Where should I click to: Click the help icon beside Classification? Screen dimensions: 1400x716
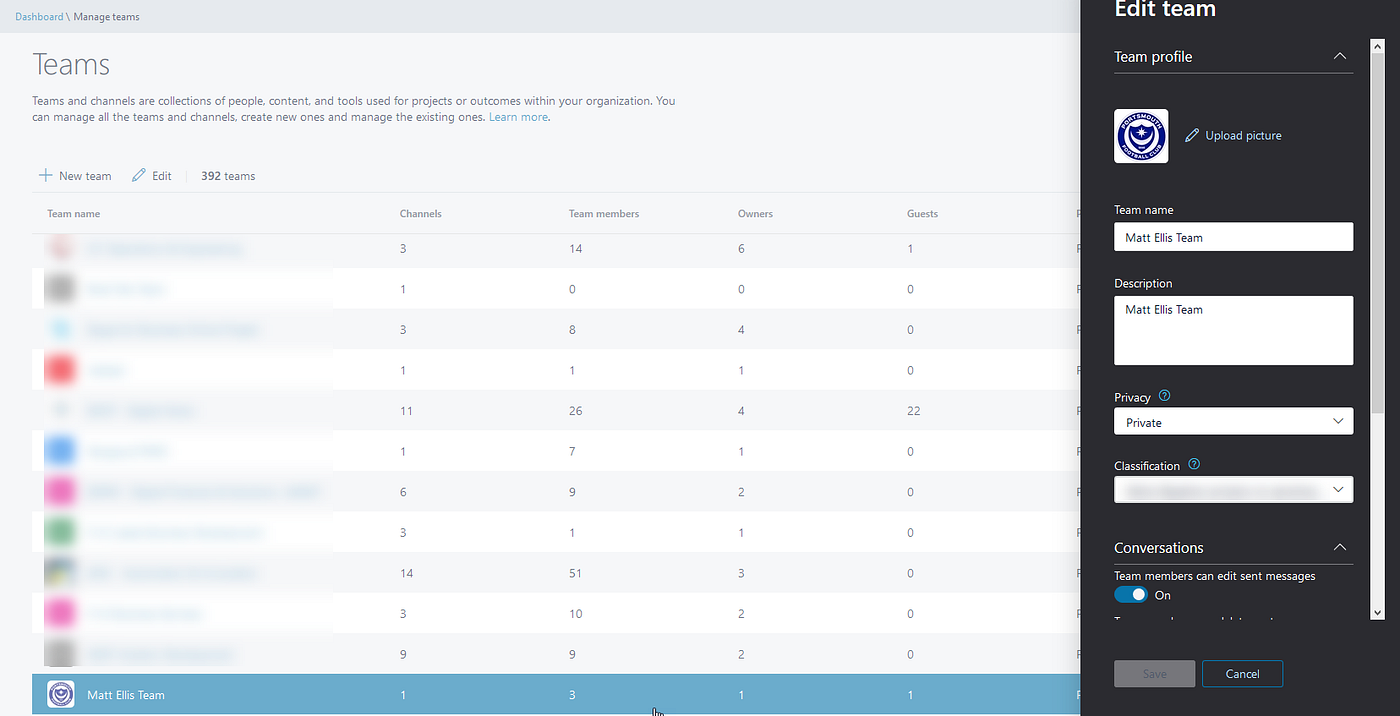click(1194, 465)
